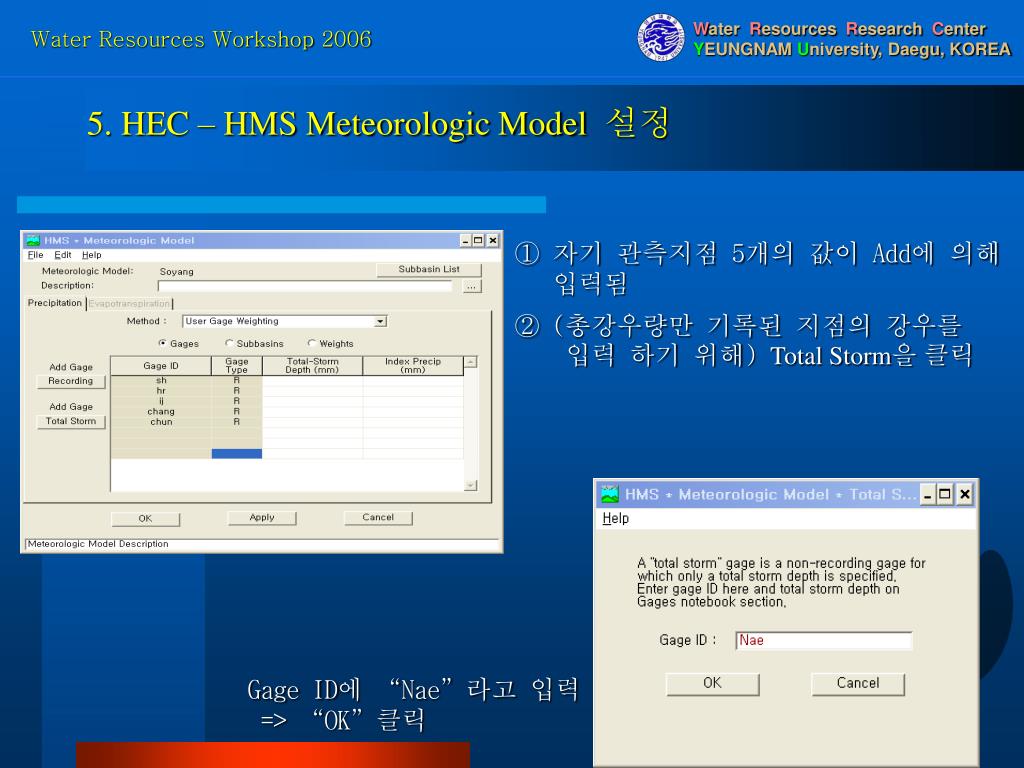Open File menu in Meteorologic Model window
Screen dimensions: 1024x768
[x=35, y=255]
